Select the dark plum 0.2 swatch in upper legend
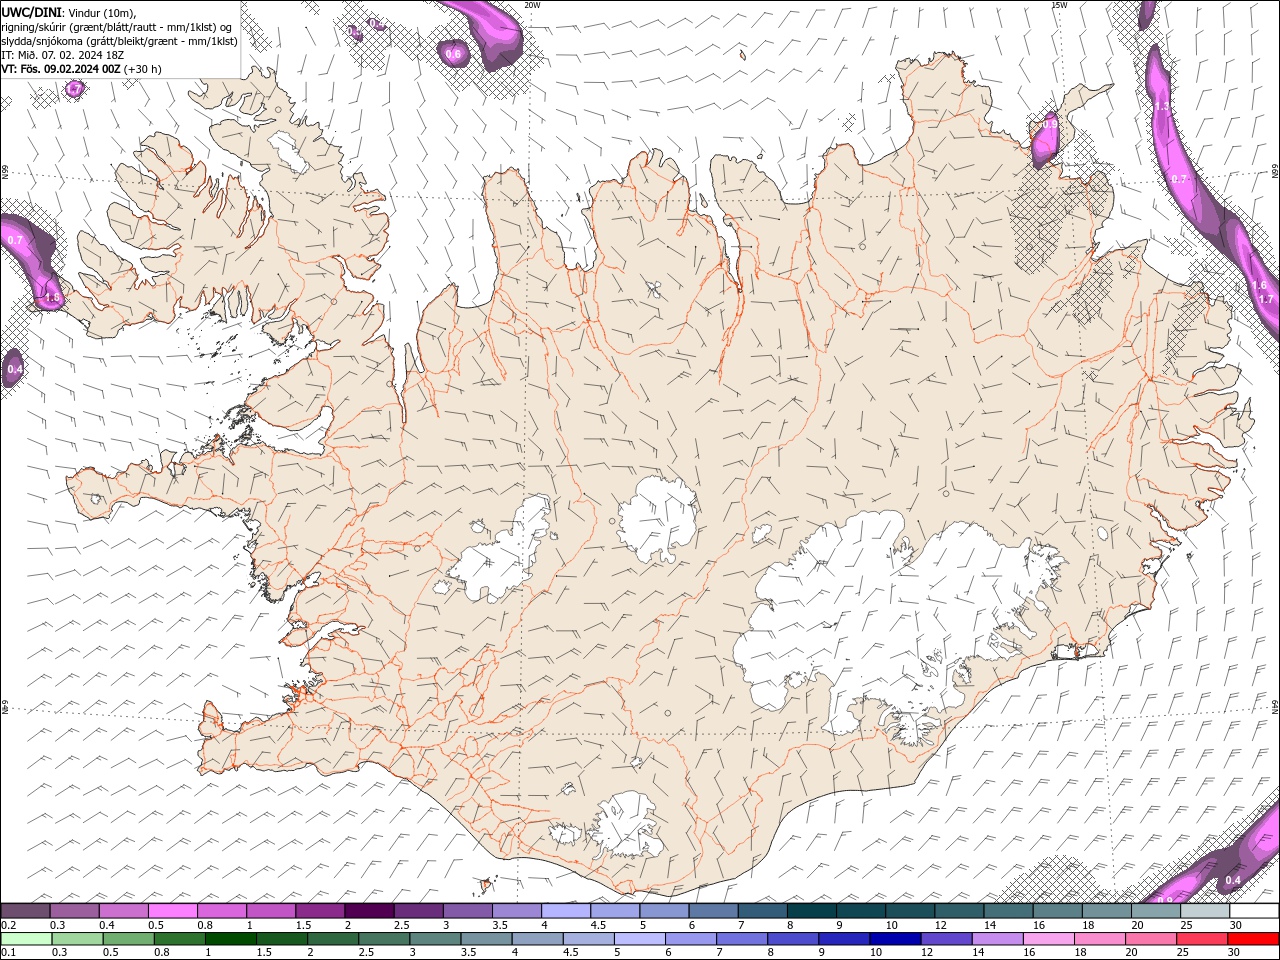The width and height of the screenshot is (1280, 960). pos(26,911)
